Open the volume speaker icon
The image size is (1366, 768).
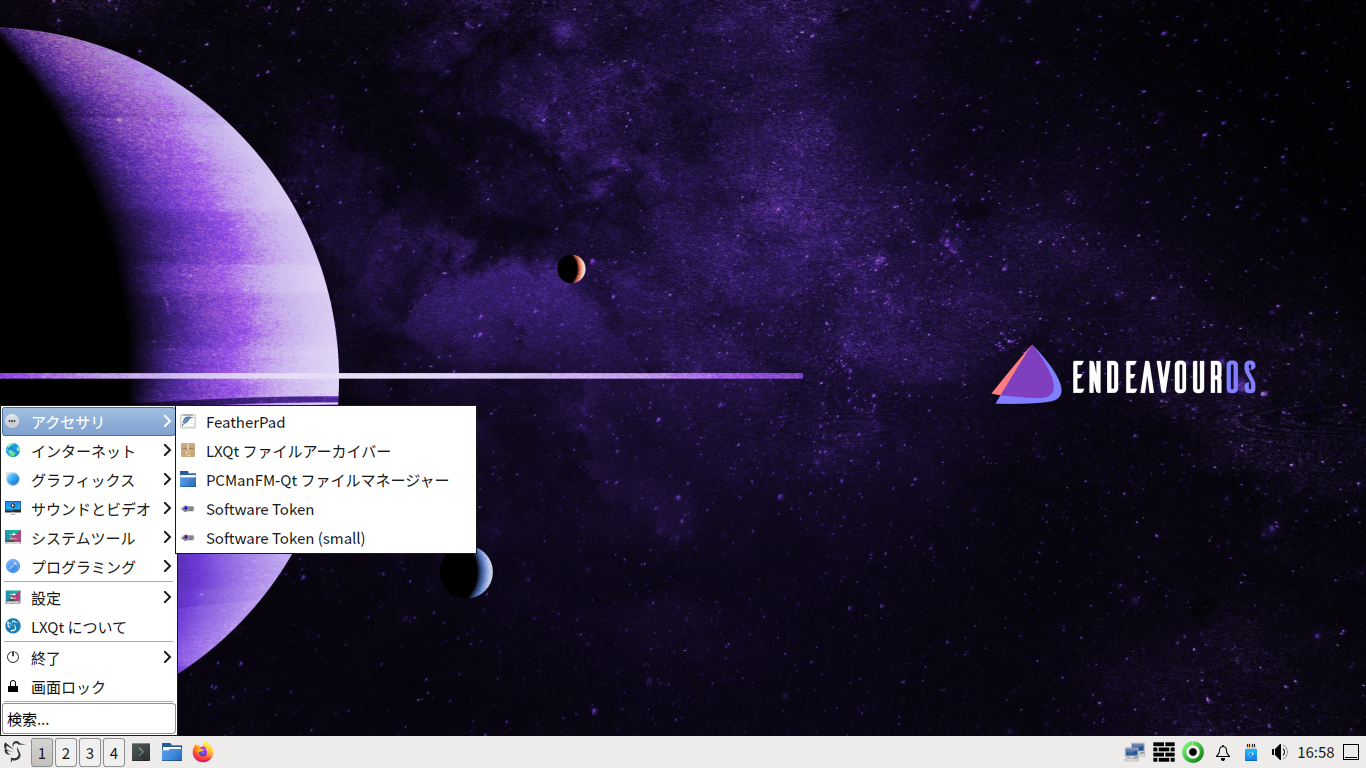click(x=1278, y=752)
